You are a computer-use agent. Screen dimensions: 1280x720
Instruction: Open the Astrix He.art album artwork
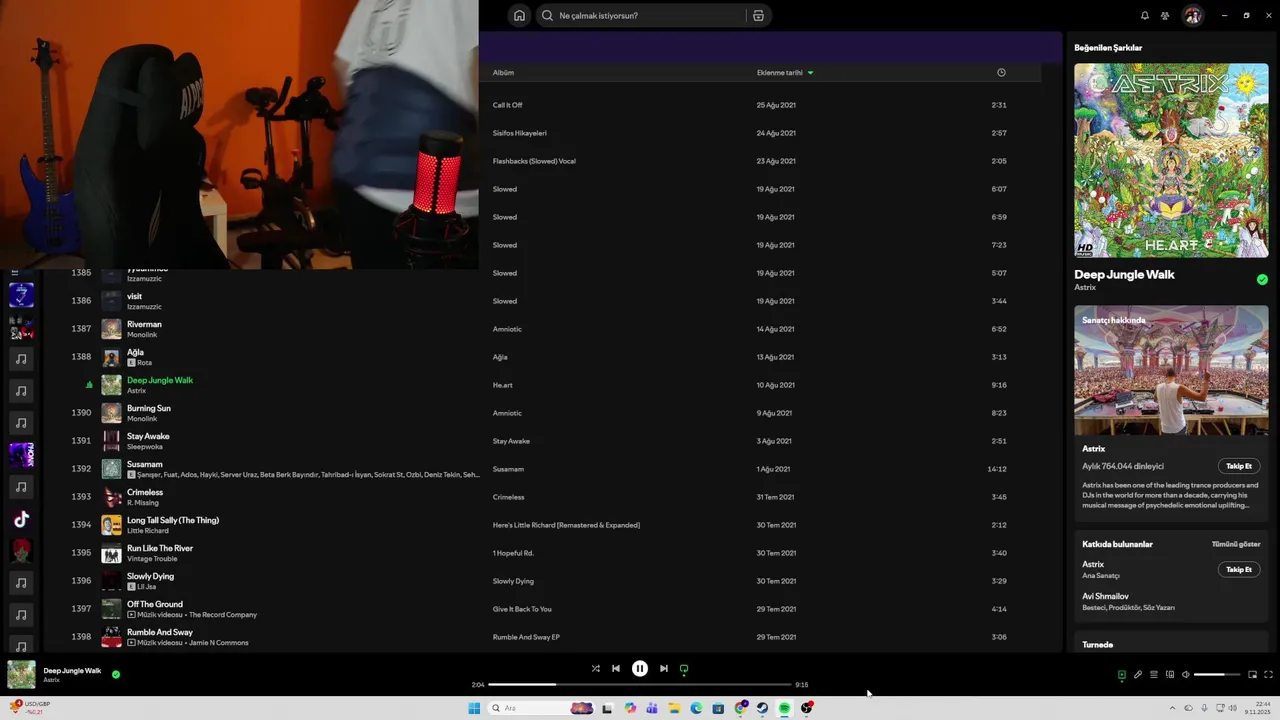pyautogui.click(x=1171, y=161)
